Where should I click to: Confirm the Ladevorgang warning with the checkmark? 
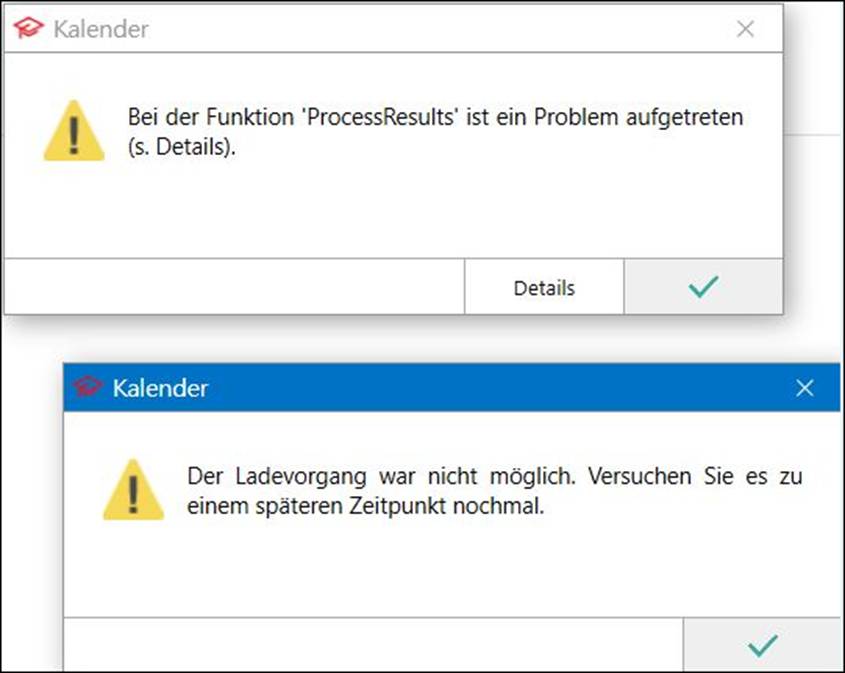[762, 645]
